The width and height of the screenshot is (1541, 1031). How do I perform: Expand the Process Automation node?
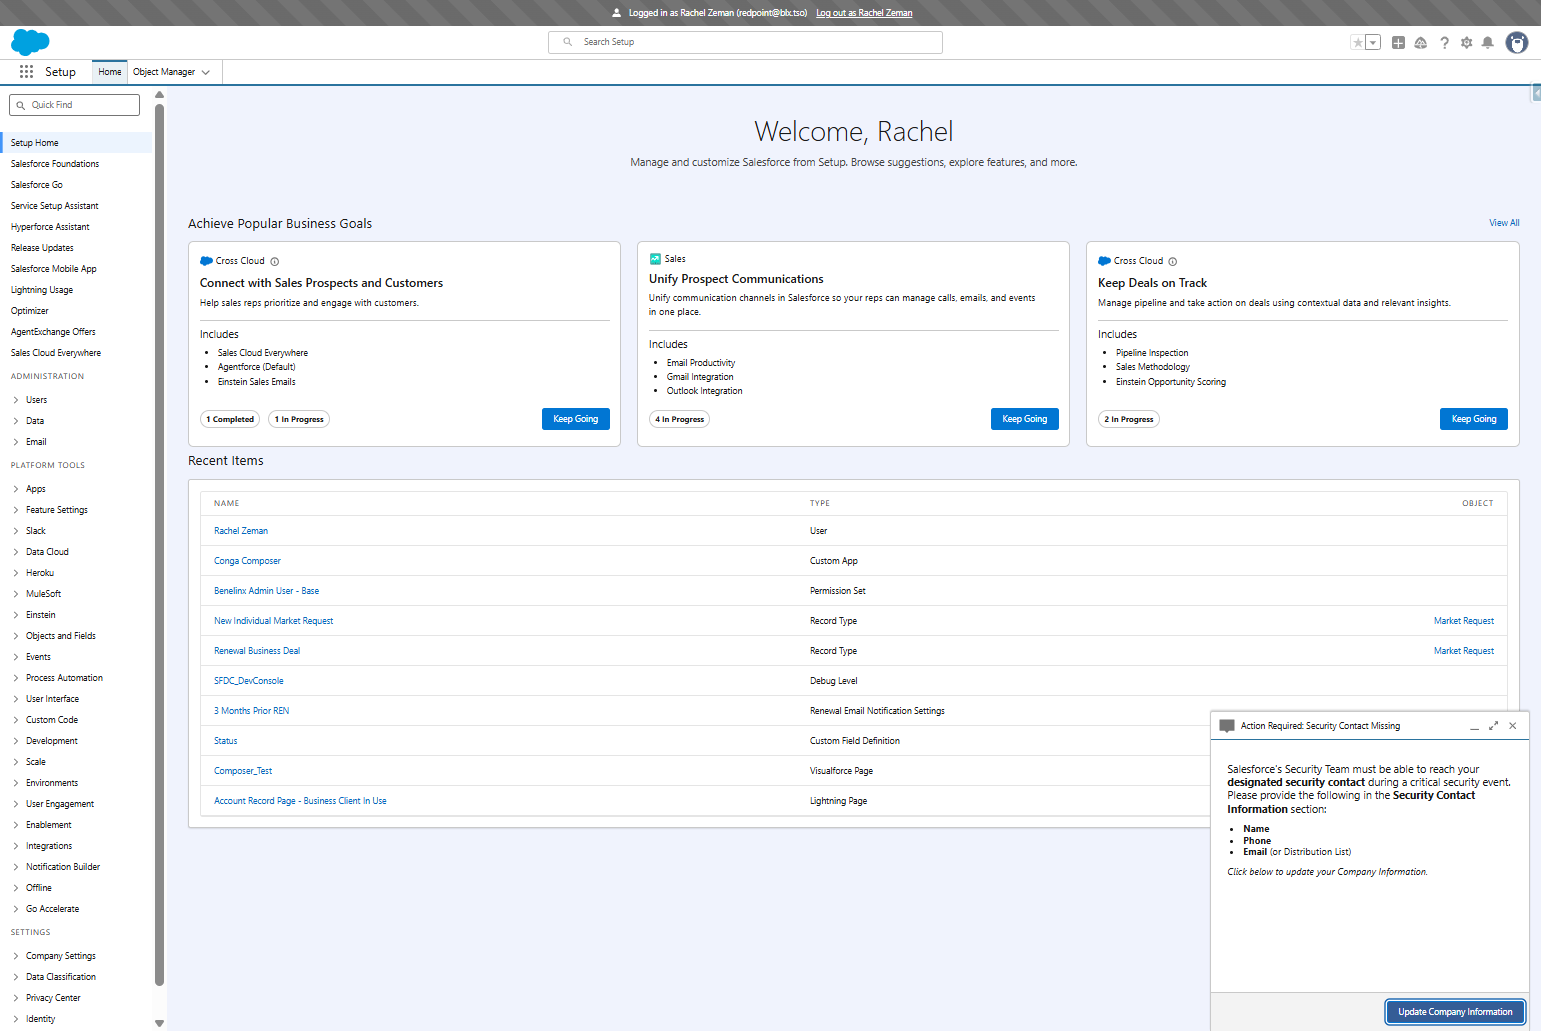16,678
